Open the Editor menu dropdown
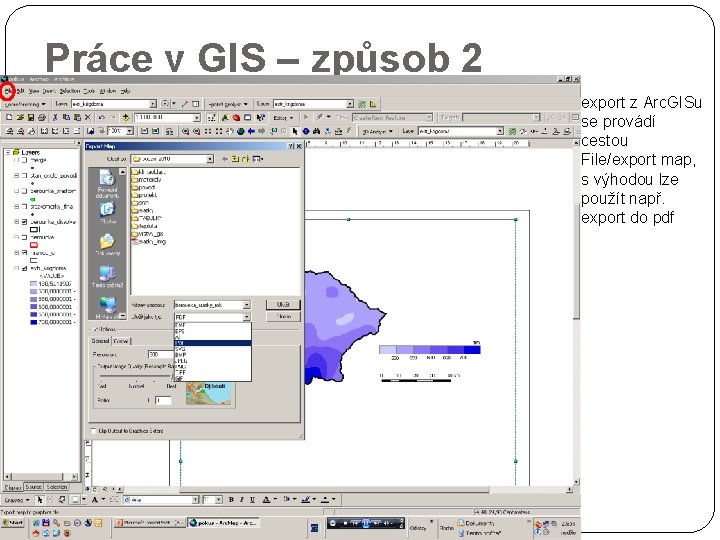 tap(283, 118)
